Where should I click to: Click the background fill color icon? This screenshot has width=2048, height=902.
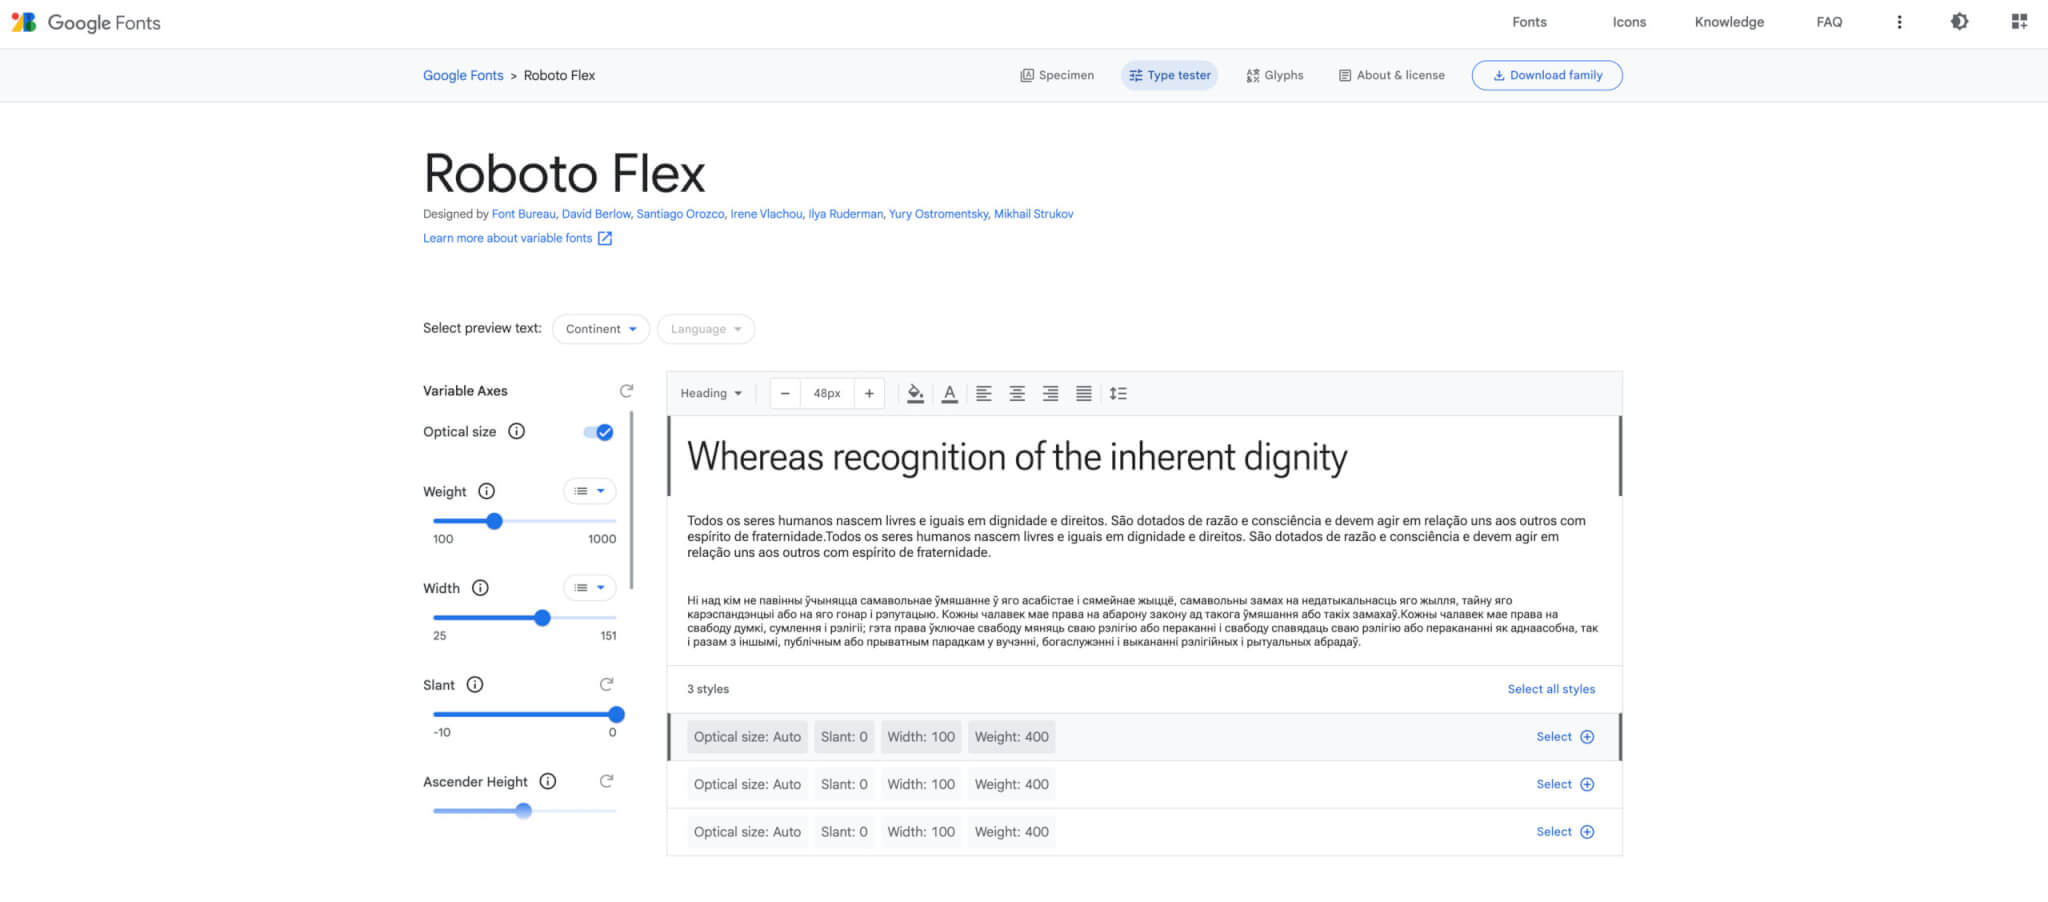pos(915,394)
